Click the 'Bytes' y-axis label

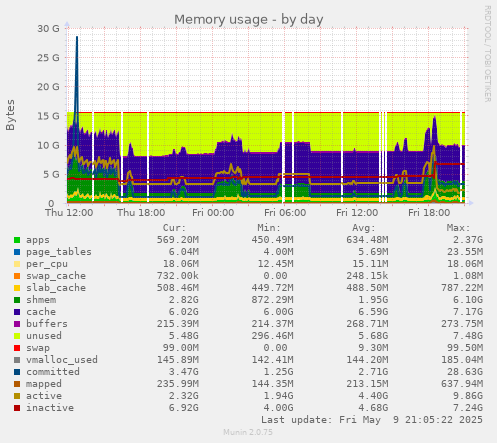[10, 115]
